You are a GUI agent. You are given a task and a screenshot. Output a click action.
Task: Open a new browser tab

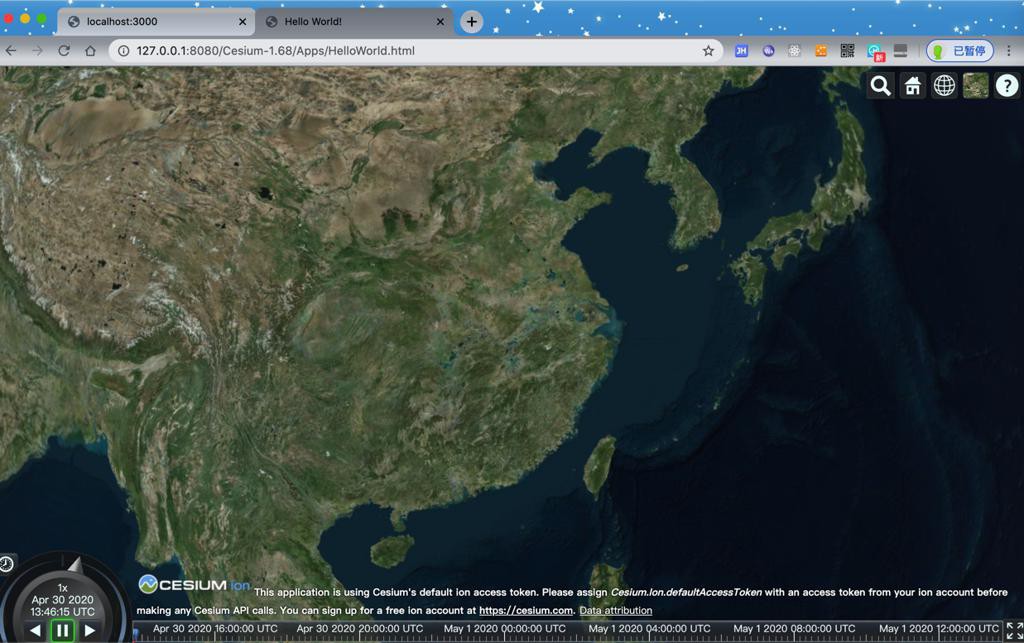coord(472,22)
